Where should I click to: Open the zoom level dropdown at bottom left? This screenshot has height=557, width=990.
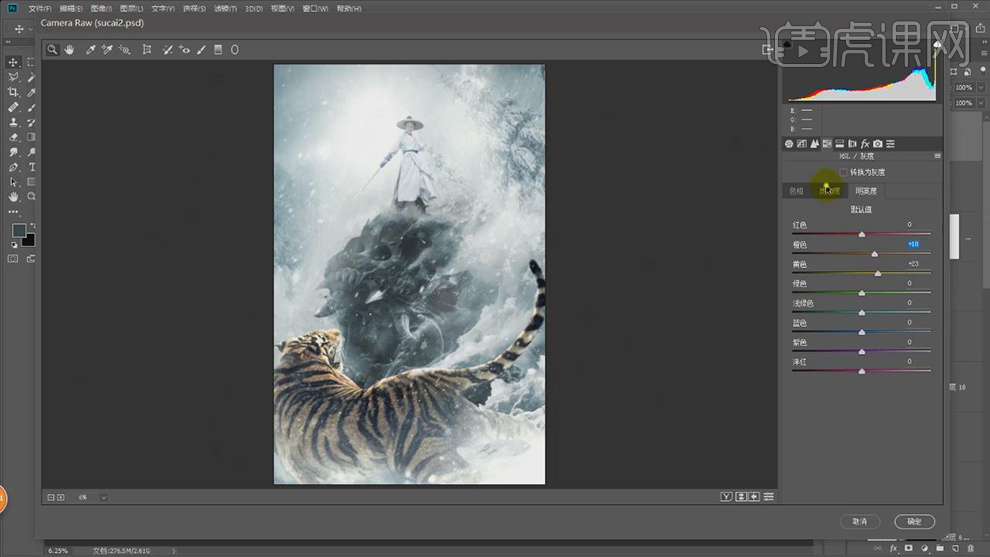coord(103,497)
